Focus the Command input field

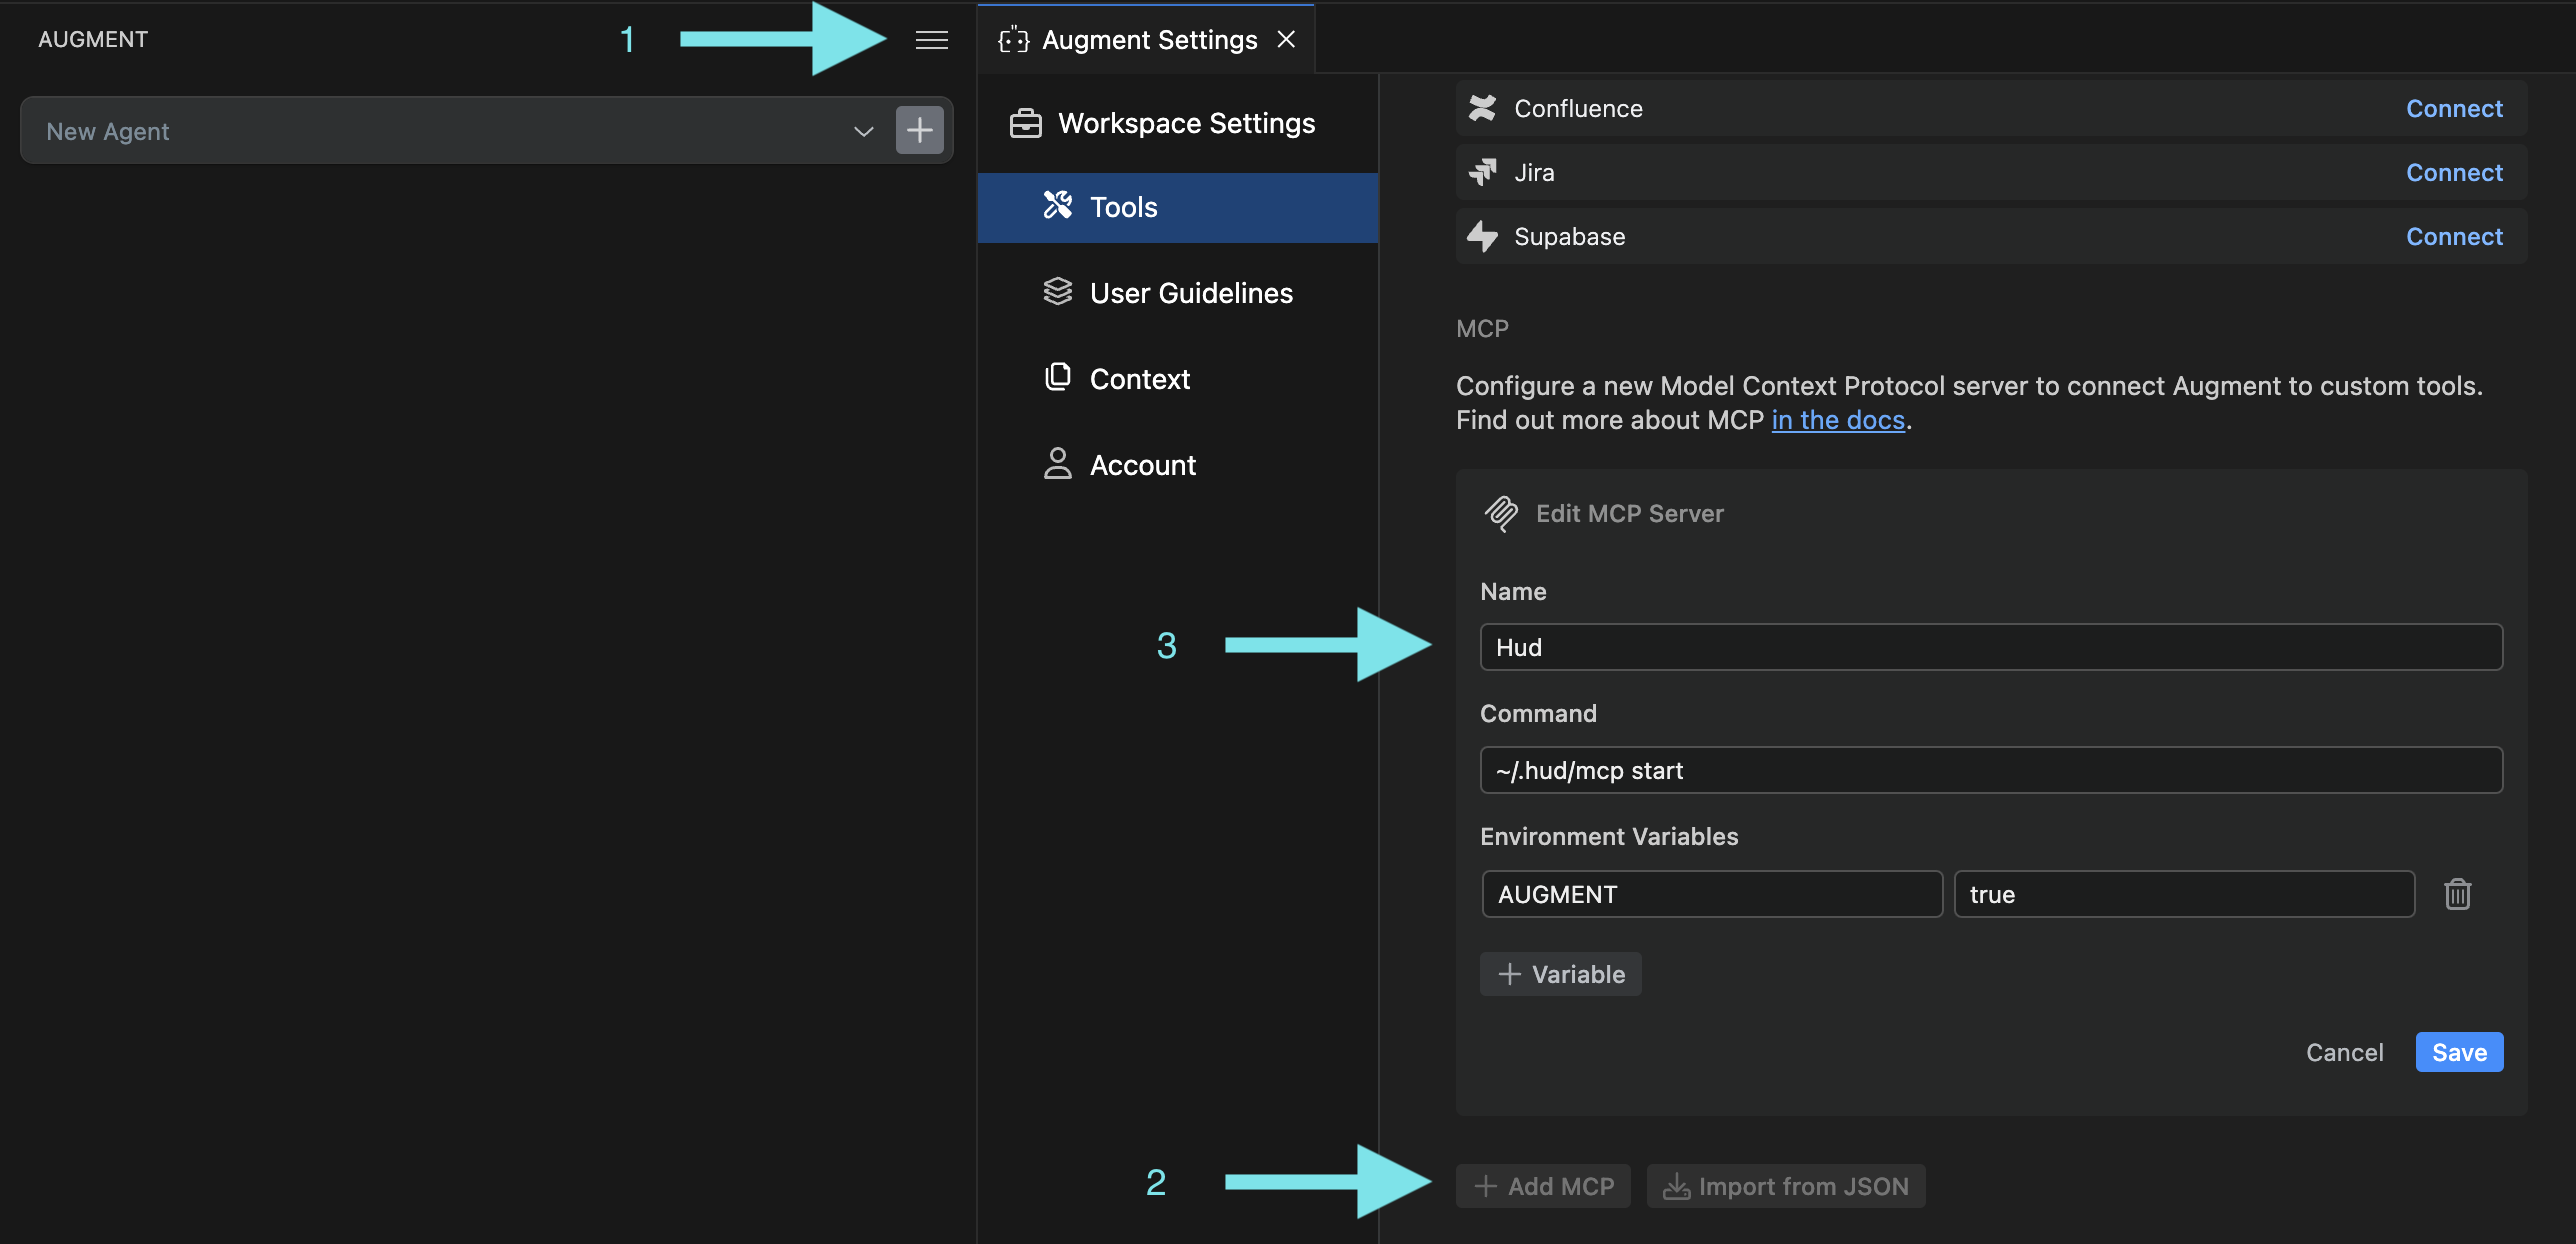click(x=1991, y=770)
